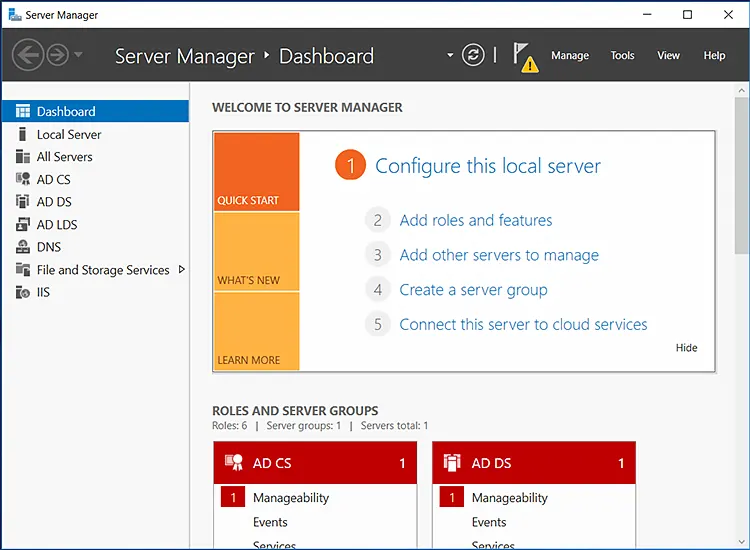Click the Dashboard icon in sidebar
The width and height of the screenshot is (750, 550).
[x=22, y=111]
